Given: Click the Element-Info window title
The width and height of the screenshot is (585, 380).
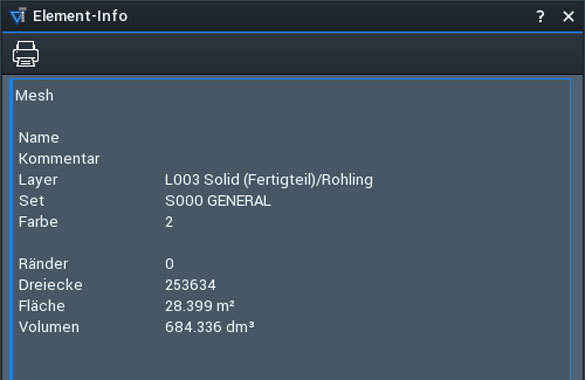Looking at the screenshot, I should [80, 16].
